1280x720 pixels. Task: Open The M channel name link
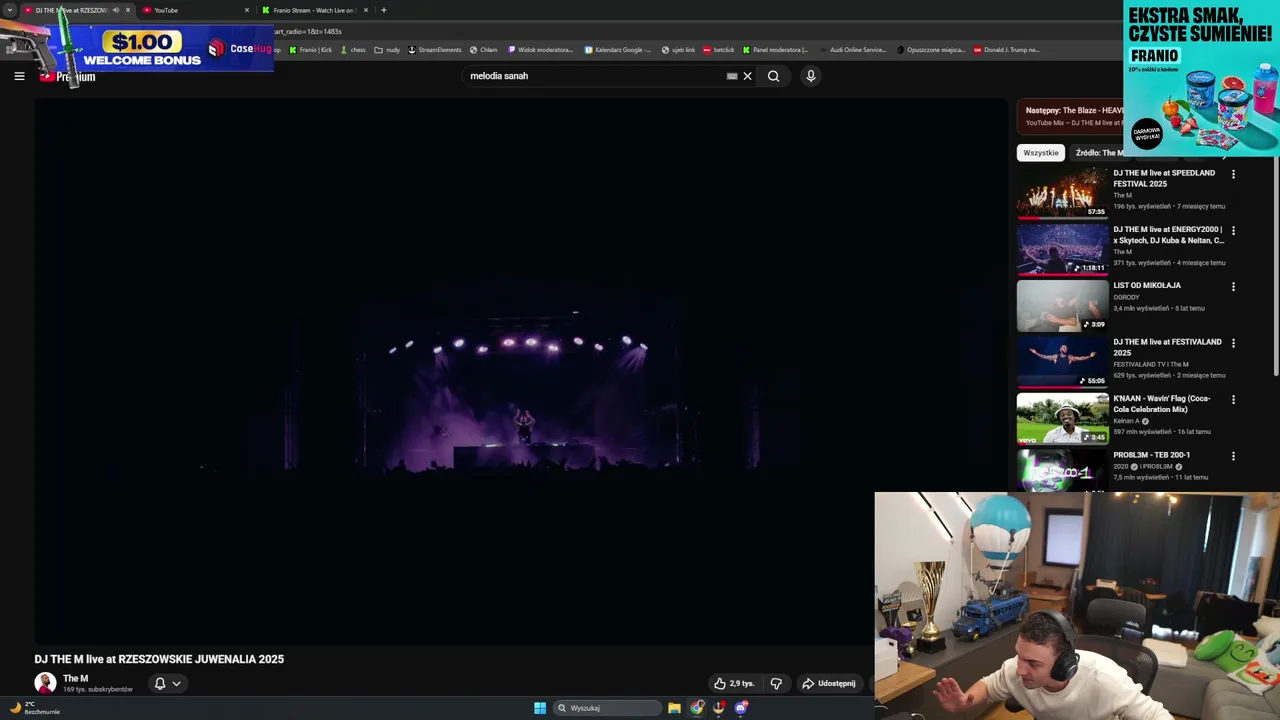point(76,679)
